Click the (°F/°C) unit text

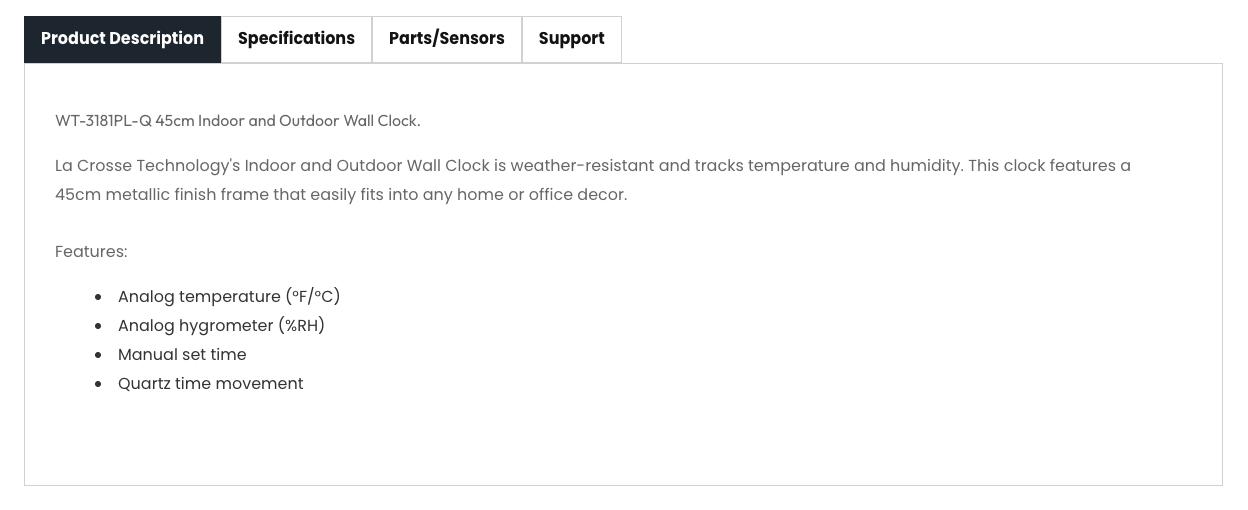click(x=313, y=297)
